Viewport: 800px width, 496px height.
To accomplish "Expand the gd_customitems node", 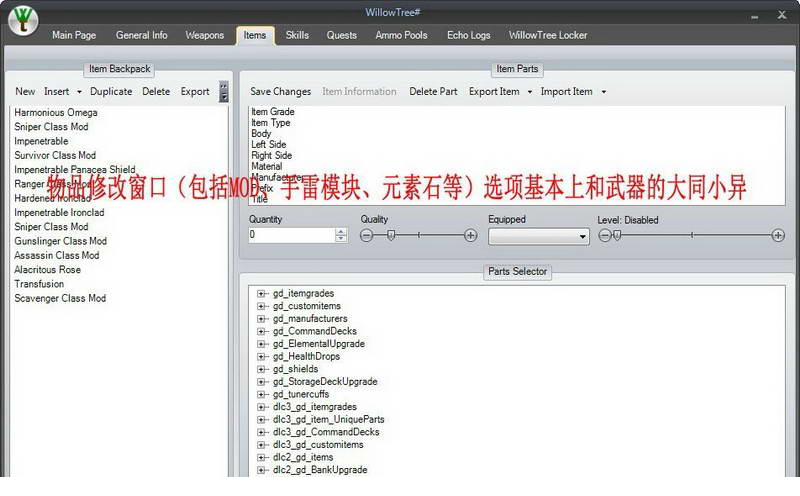I will pyautogui.click(x=261, y=306).
